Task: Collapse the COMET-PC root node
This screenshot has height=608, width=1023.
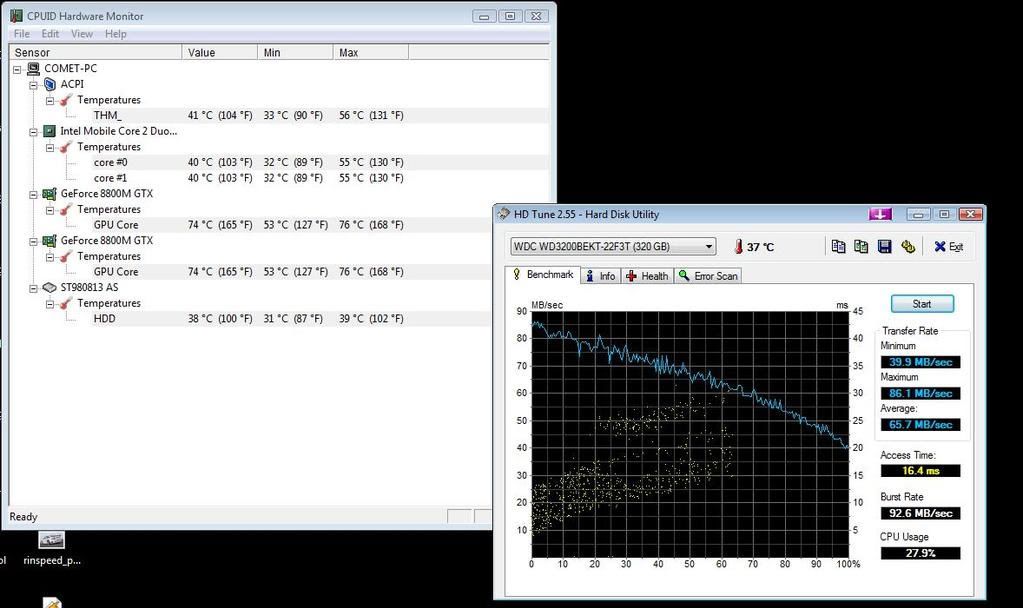Action: pos(18,69)
